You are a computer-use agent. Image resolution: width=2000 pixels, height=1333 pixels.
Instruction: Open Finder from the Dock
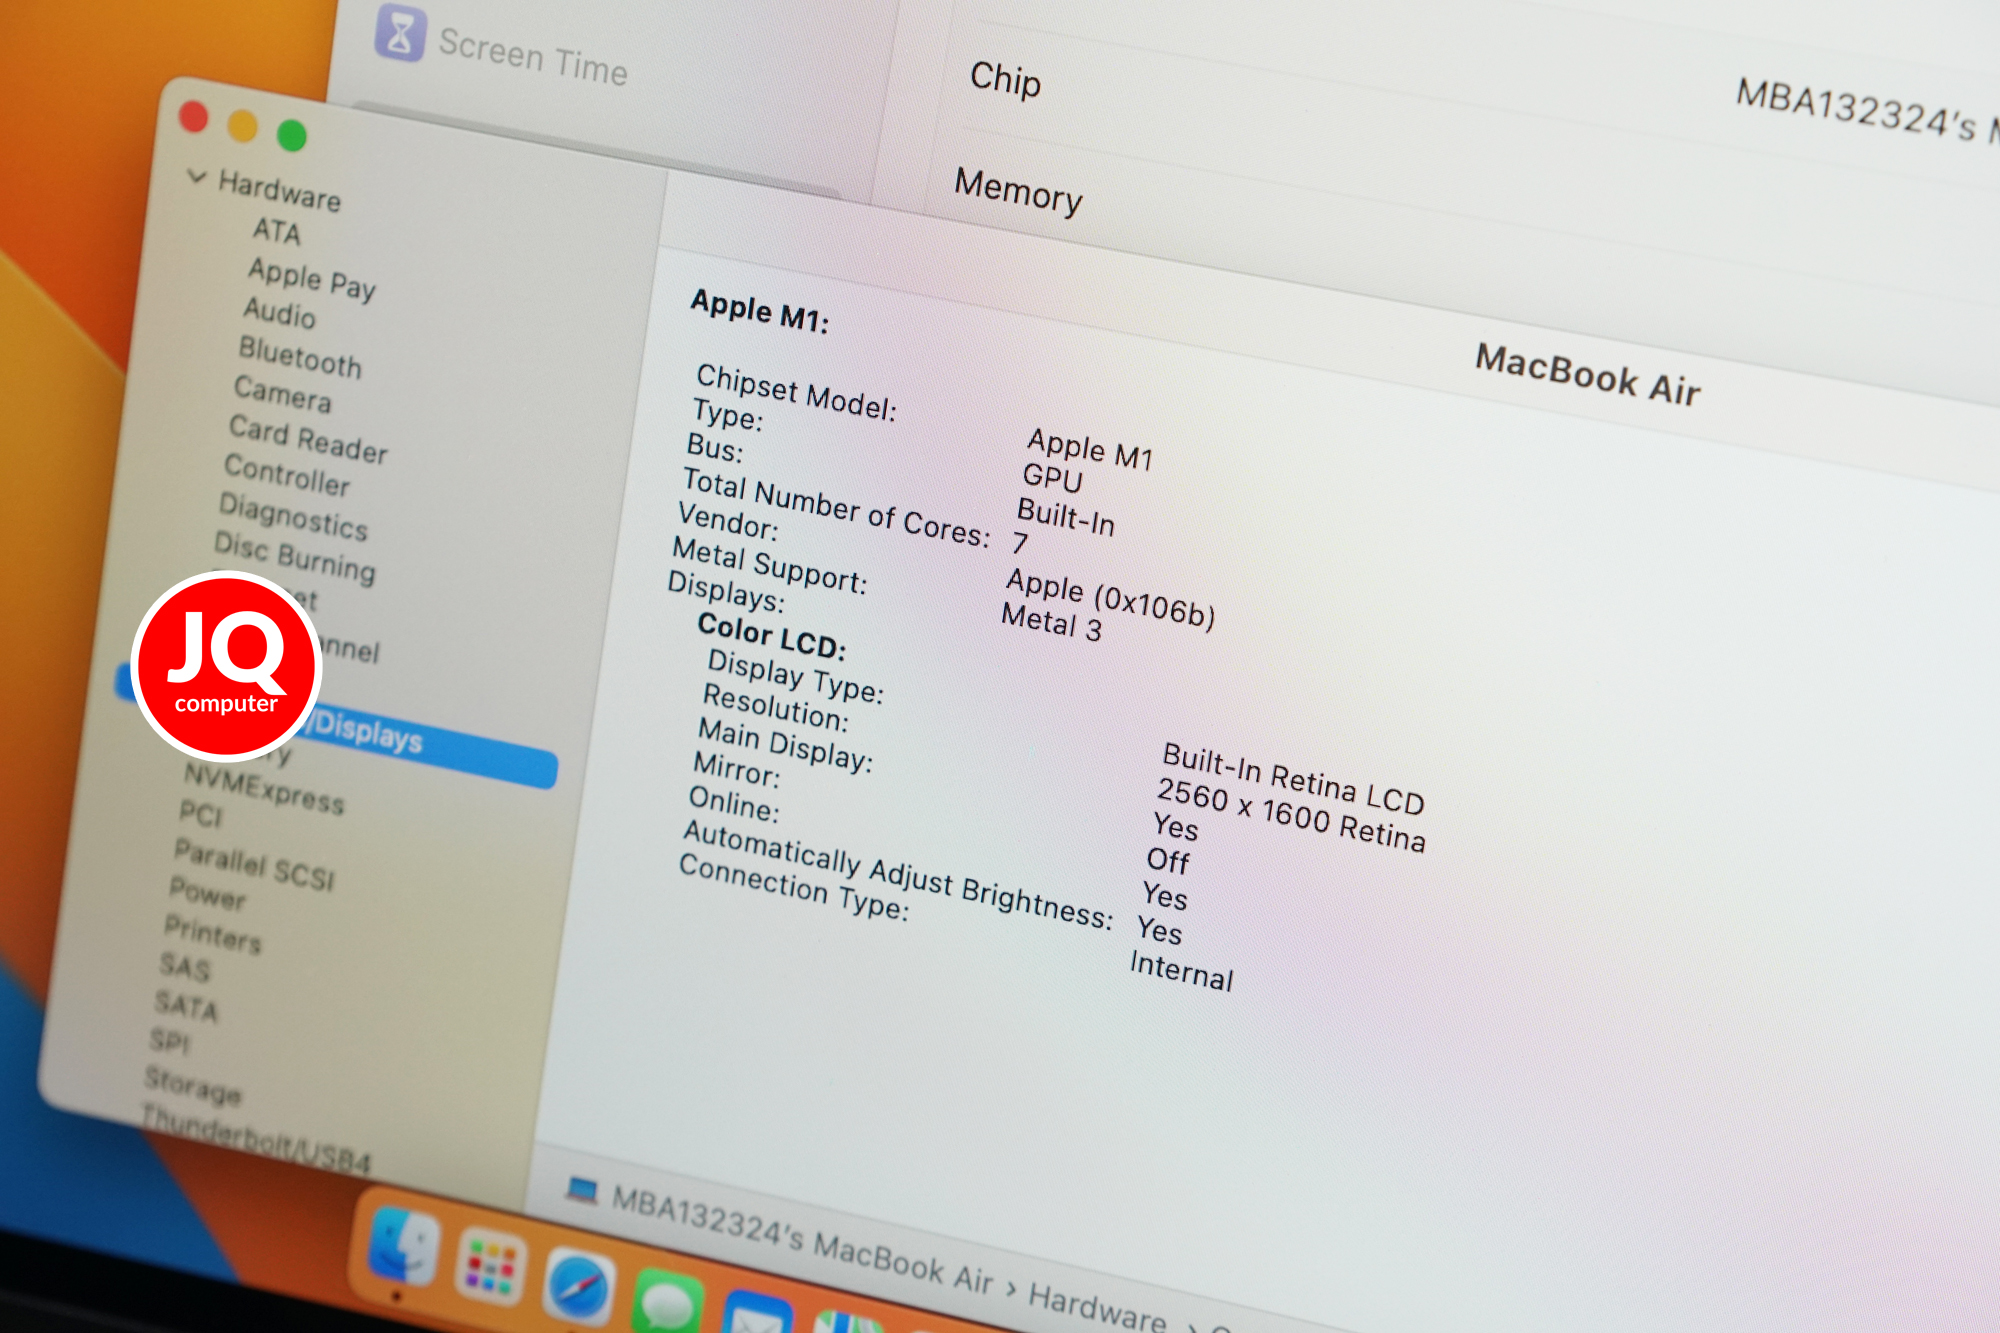[404, 1247]
